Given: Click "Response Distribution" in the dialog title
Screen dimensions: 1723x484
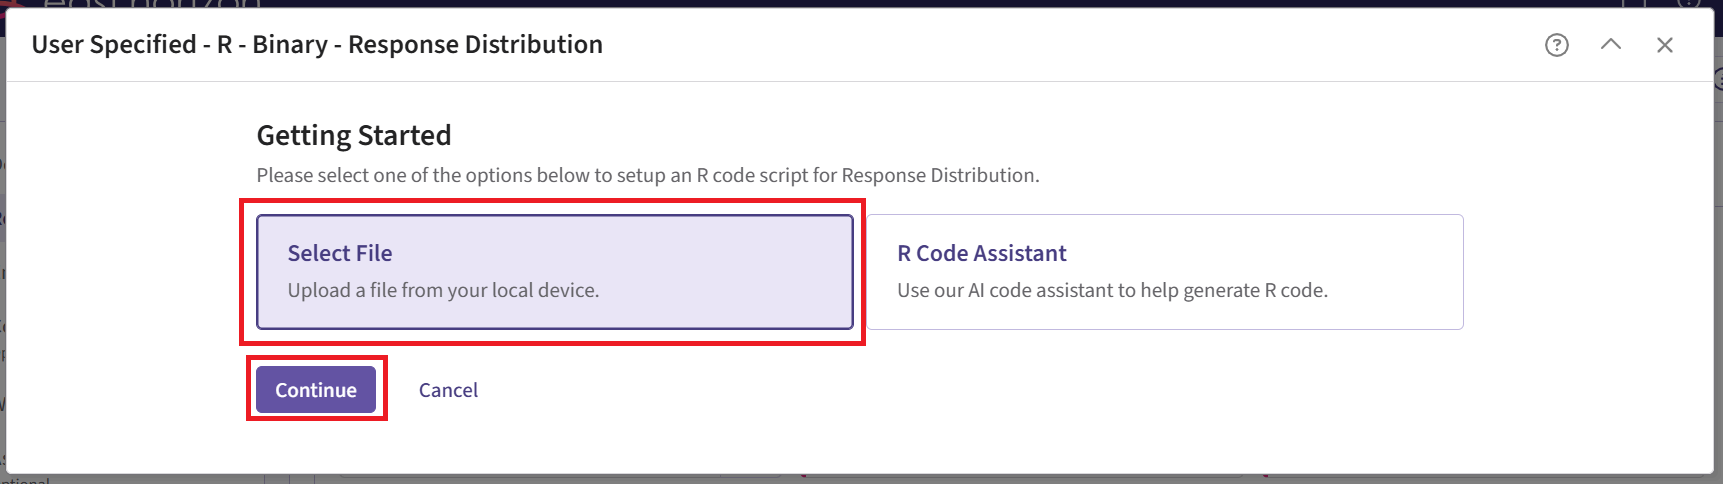Looking at the screenshot, I should 475,45.
